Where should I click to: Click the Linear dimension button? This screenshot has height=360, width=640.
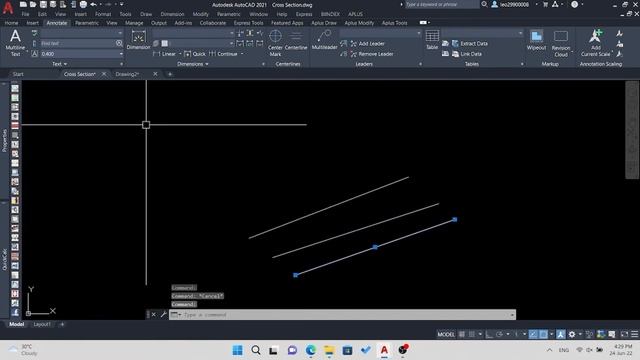pyautogui.click(x=164, y=54)
